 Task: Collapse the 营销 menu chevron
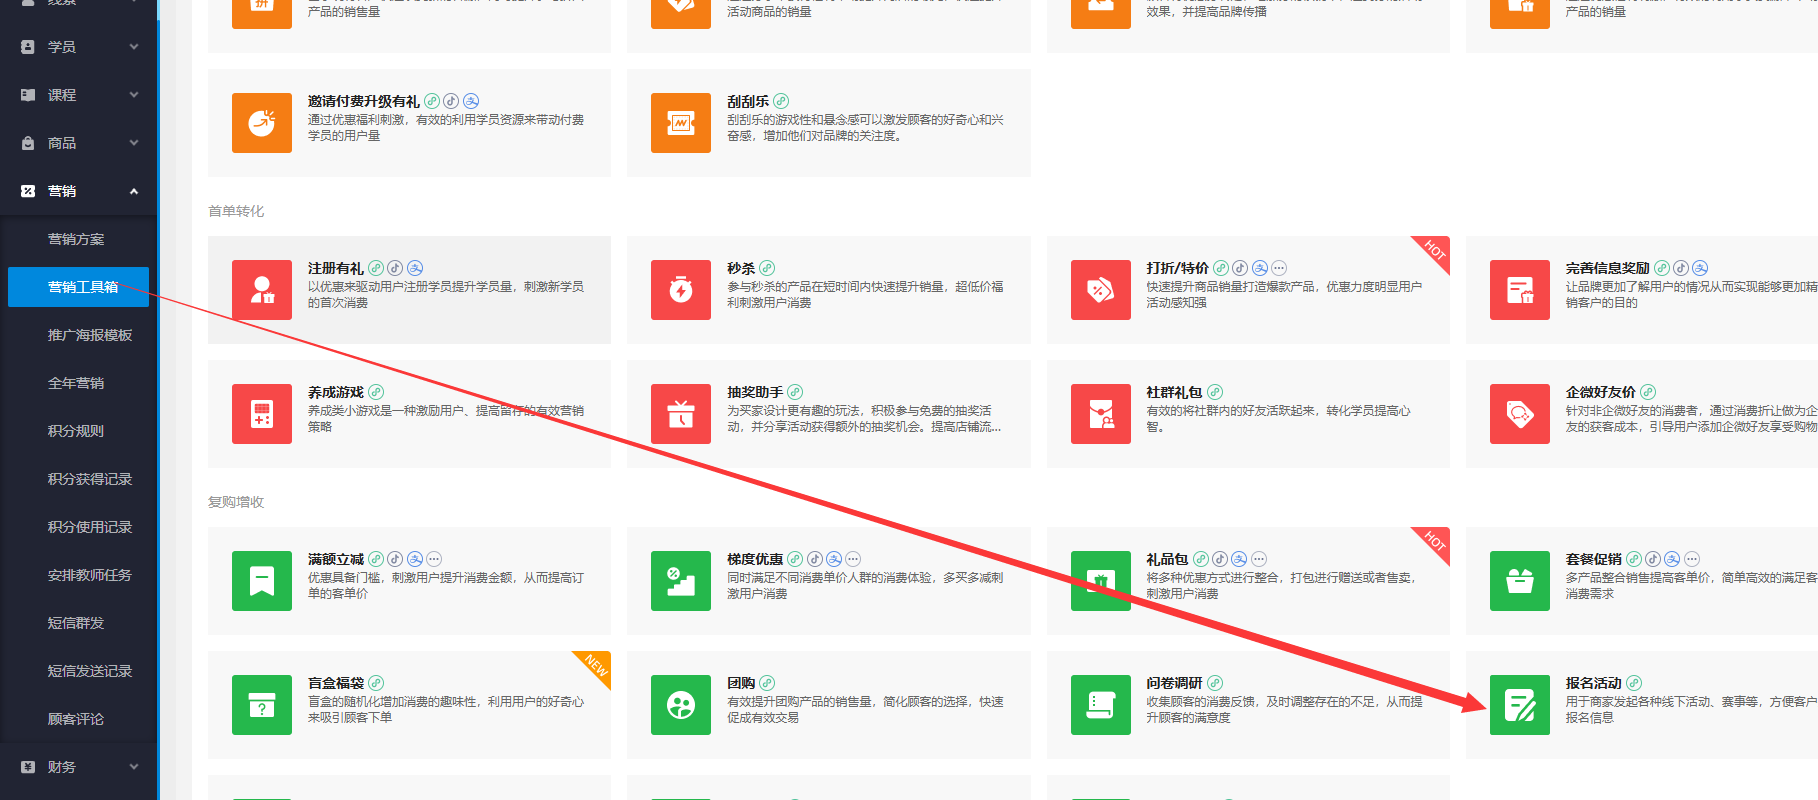point(134,191)
